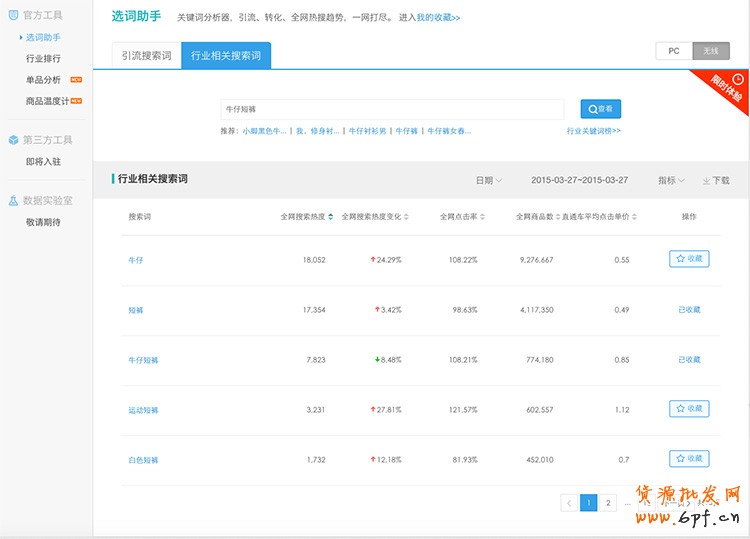Click the 数据实验室 flask icon
This screenshot has width=750, height=539.
point(13,201)
